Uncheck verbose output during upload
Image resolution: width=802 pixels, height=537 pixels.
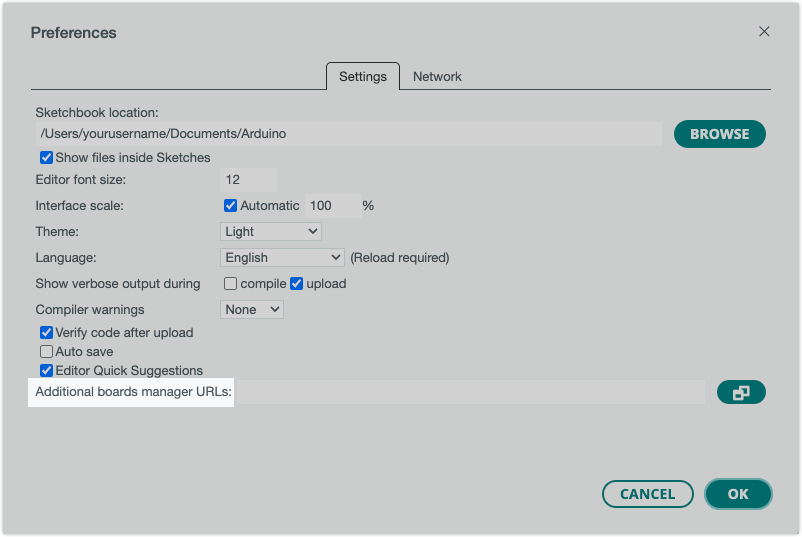(296, 284)
